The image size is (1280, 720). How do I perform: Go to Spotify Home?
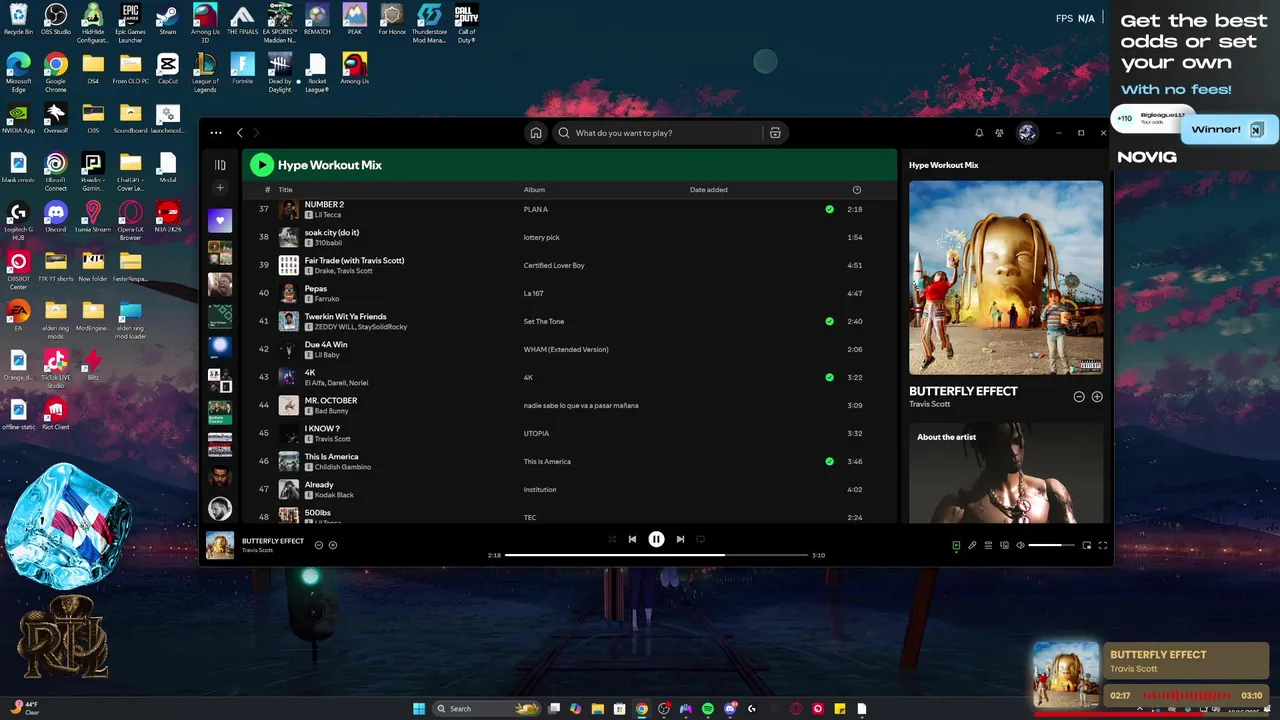[536, 133]
